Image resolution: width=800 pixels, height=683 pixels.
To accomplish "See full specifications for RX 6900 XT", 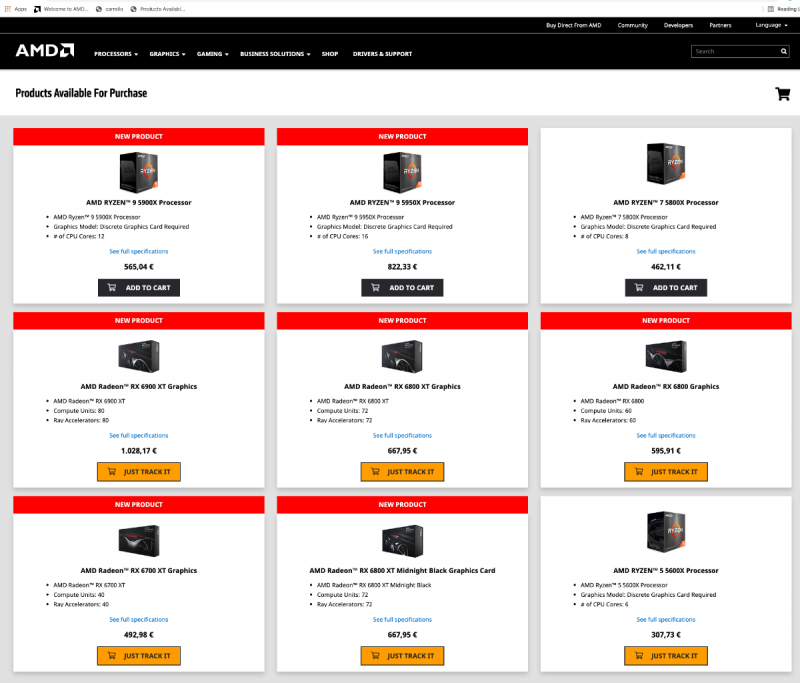I will coord(139,436).
